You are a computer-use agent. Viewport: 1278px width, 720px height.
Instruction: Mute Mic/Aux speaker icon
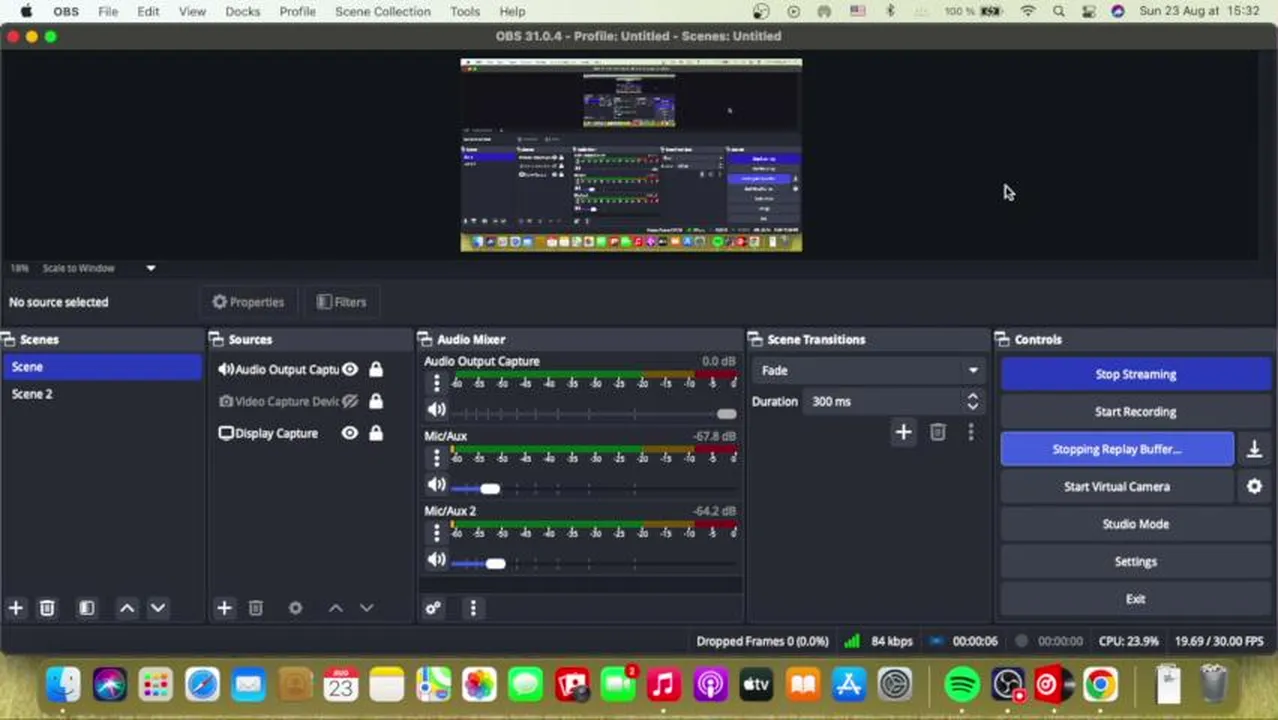pyautogui.click(x=437, y=485)
